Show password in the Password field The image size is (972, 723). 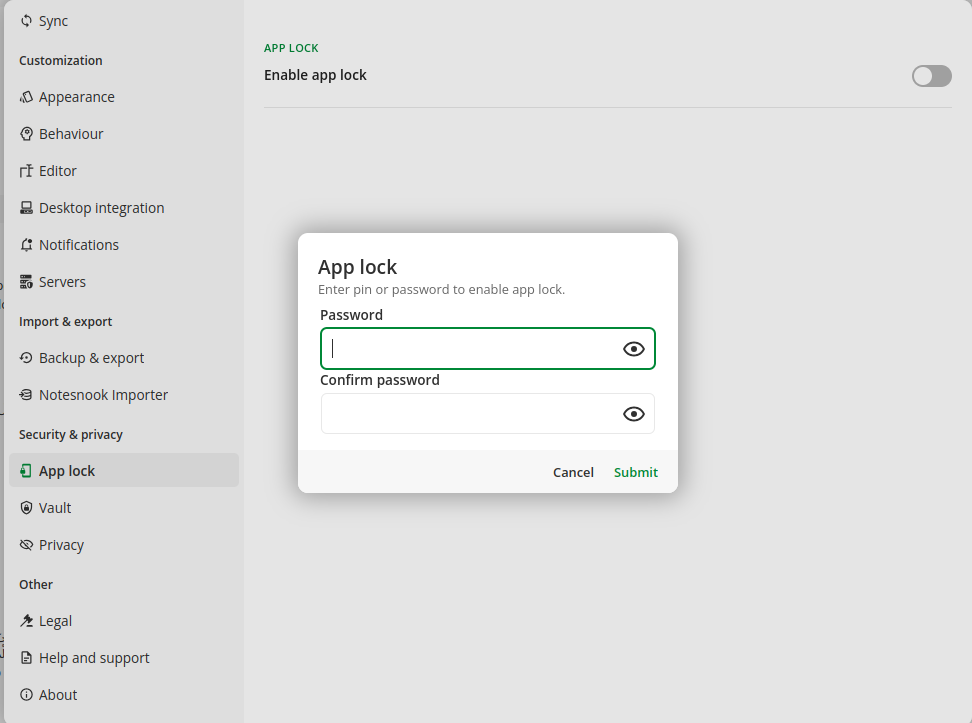click(x=633, y=349)
